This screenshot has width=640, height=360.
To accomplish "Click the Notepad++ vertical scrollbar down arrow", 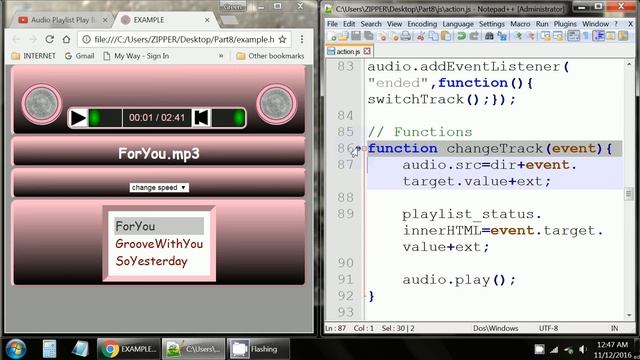I will click(629, 315).
